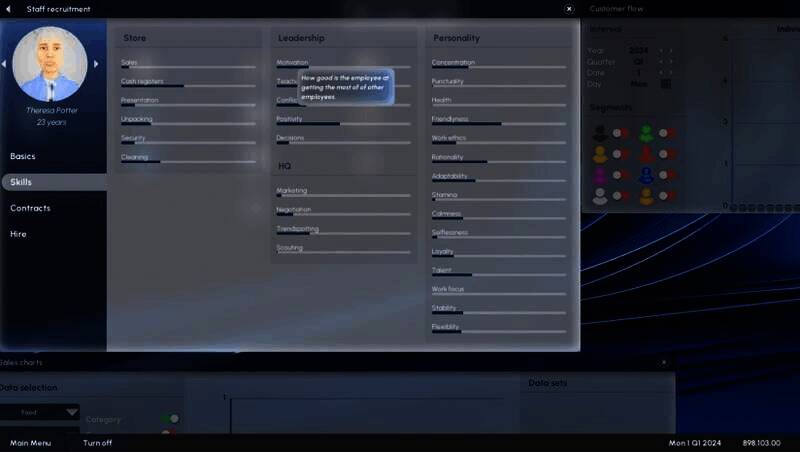Toggle the green customer segment switch

[x=666, y=133]
